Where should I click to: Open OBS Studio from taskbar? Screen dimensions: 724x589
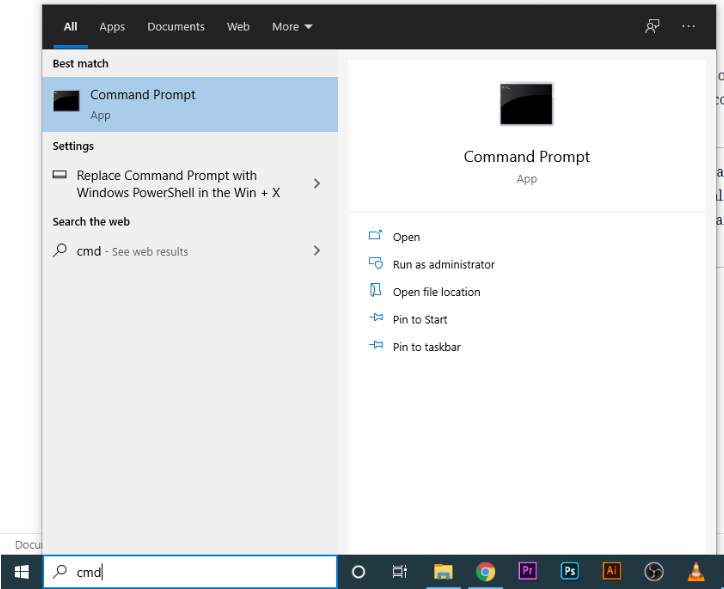[654, 572]
